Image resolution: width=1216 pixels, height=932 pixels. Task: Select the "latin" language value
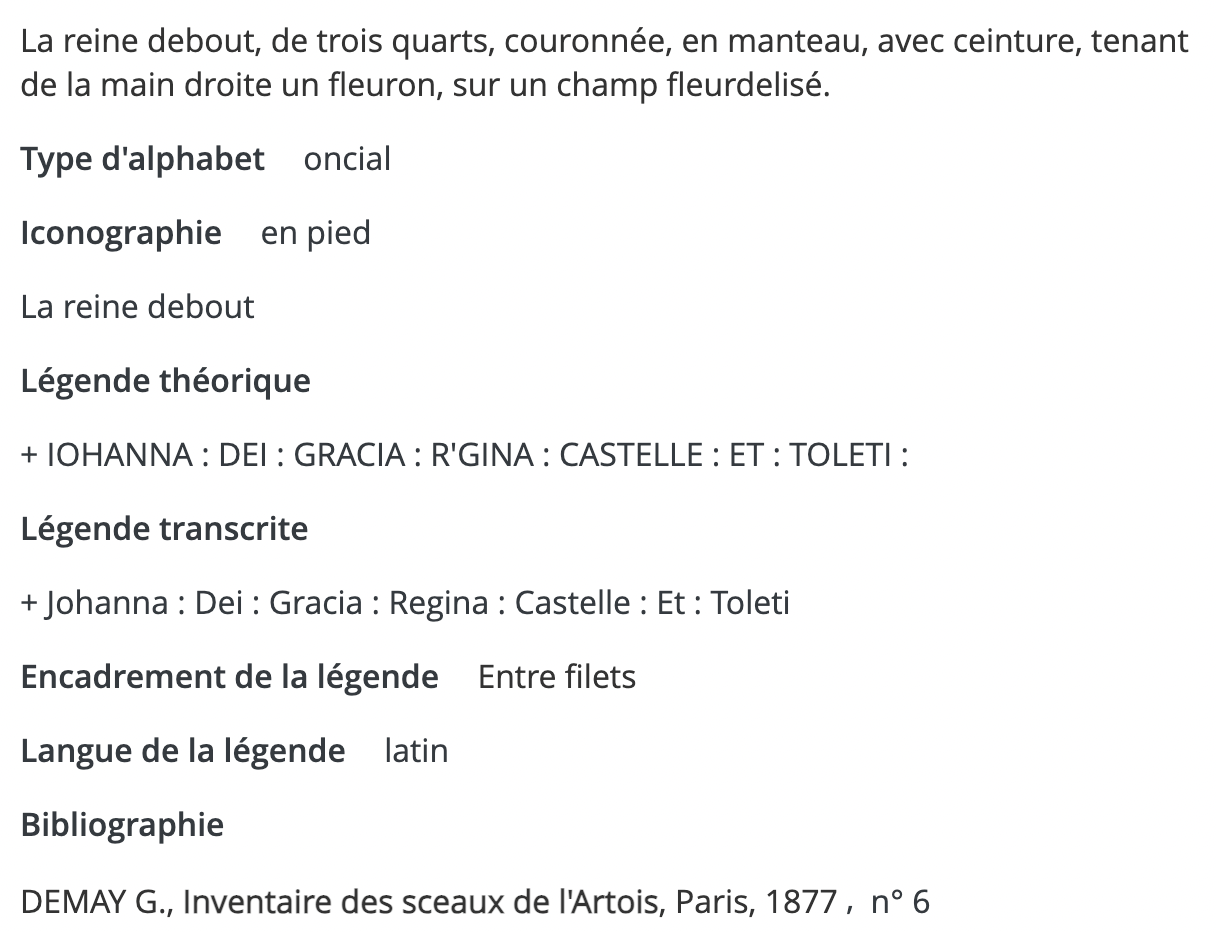pyautogui.click(x=417, y=751)
